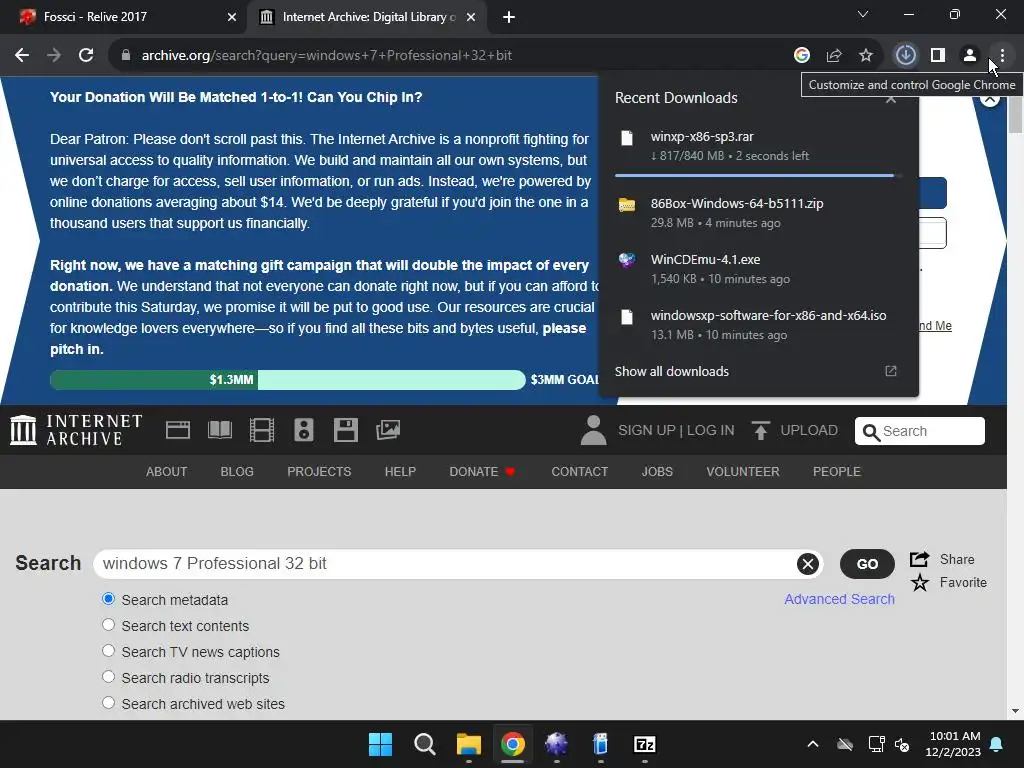
Task: Open the Chrome profile icon
Action: tap(970, 56)
